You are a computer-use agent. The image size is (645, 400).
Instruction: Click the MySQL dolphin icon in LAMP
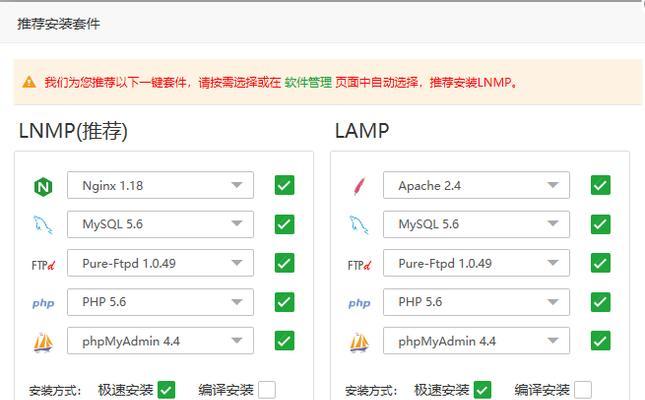click(x=359, y=225)
